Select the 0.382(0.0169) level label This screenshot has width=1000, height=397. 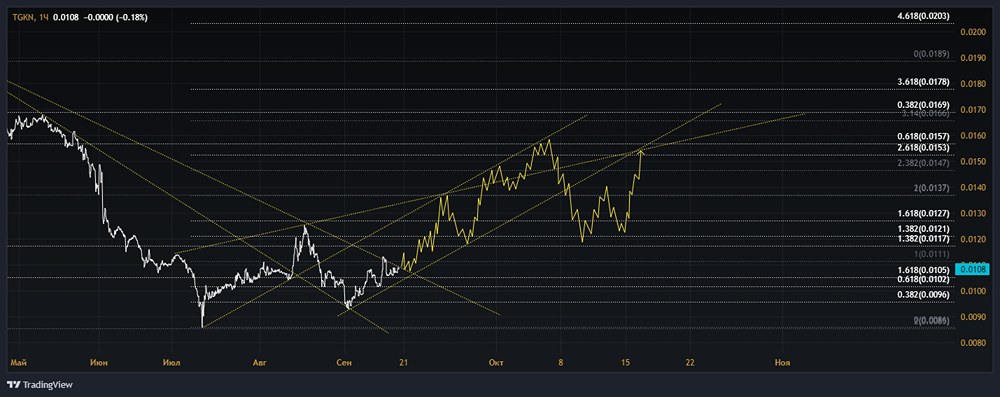tap(923, 105)
